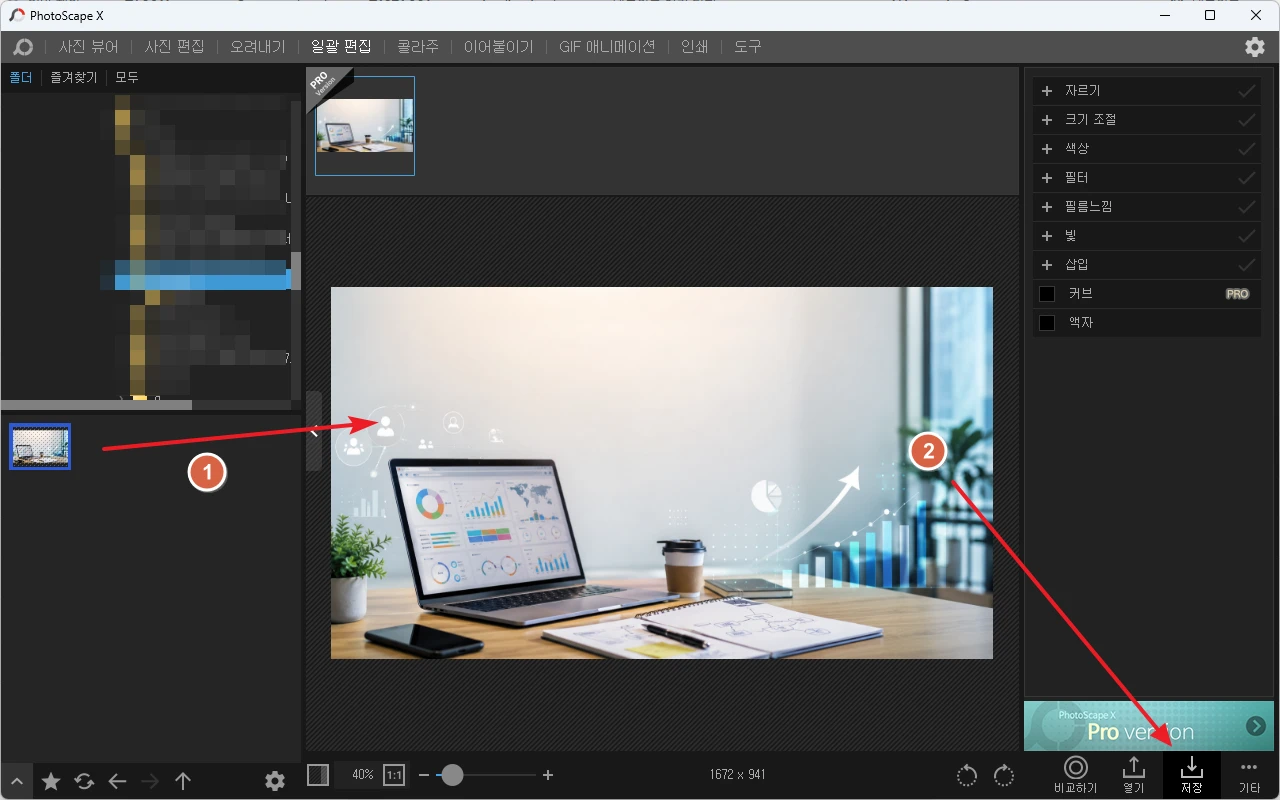Zoom in with the plus icon

(x=547, y=775)
